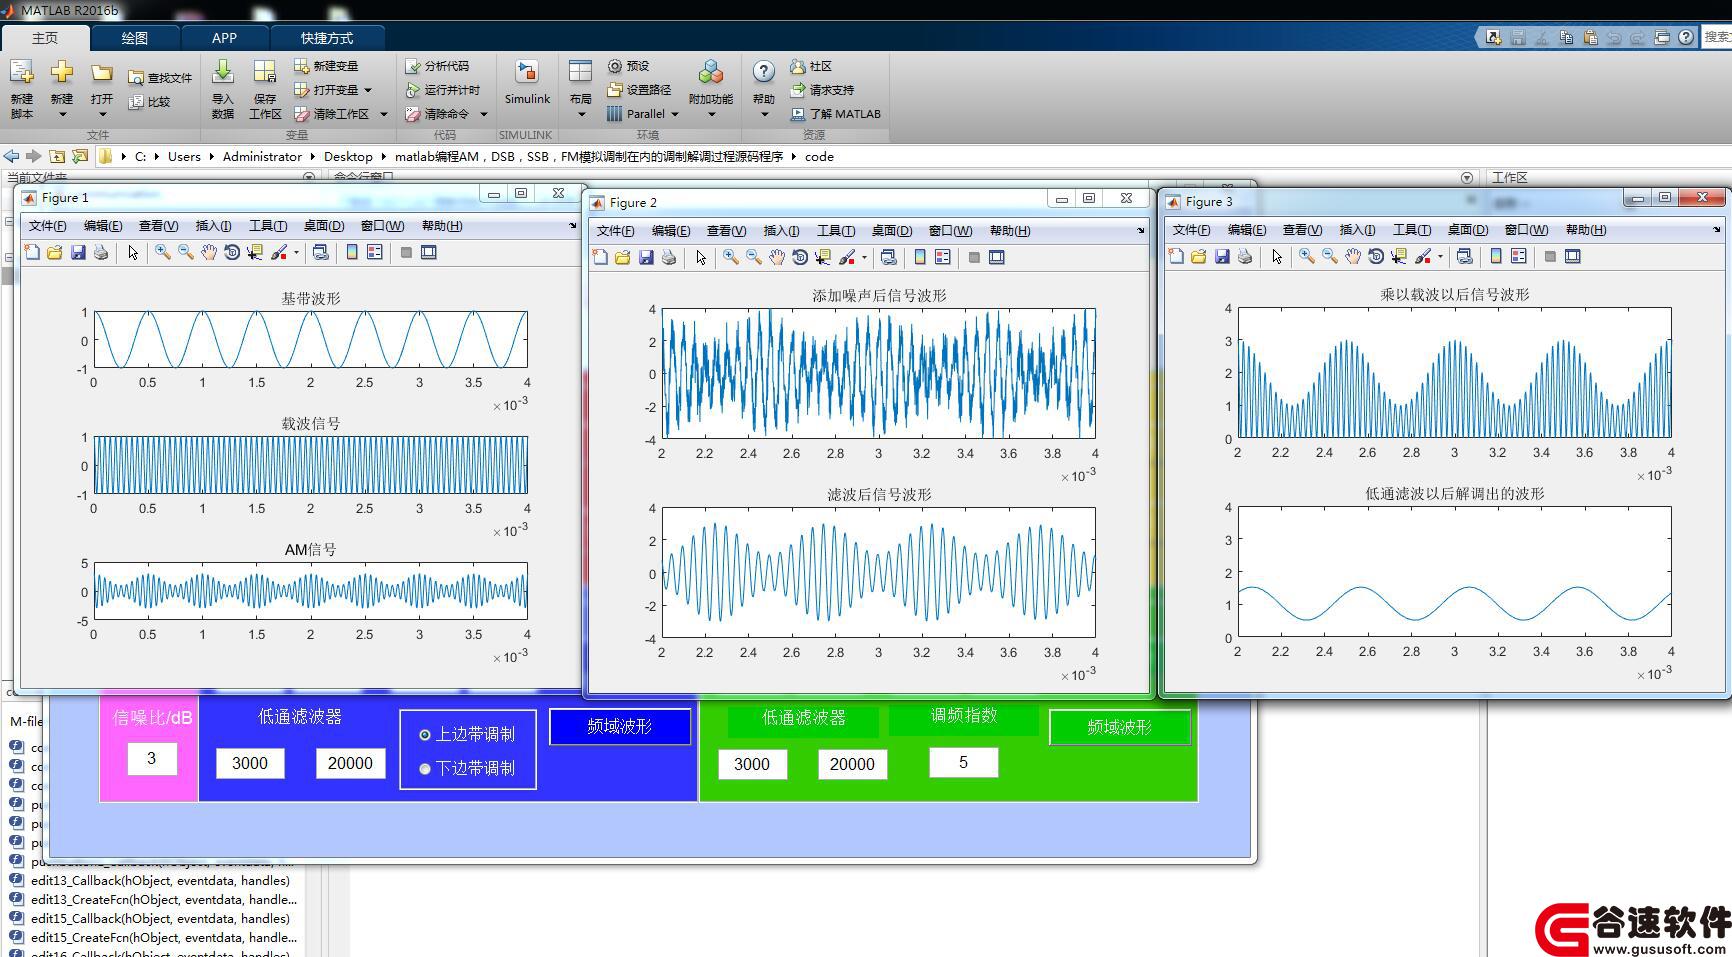Expand the 新建 dropdown arrow
This screenshot has width=1732, height=957.
click(62, 114)
